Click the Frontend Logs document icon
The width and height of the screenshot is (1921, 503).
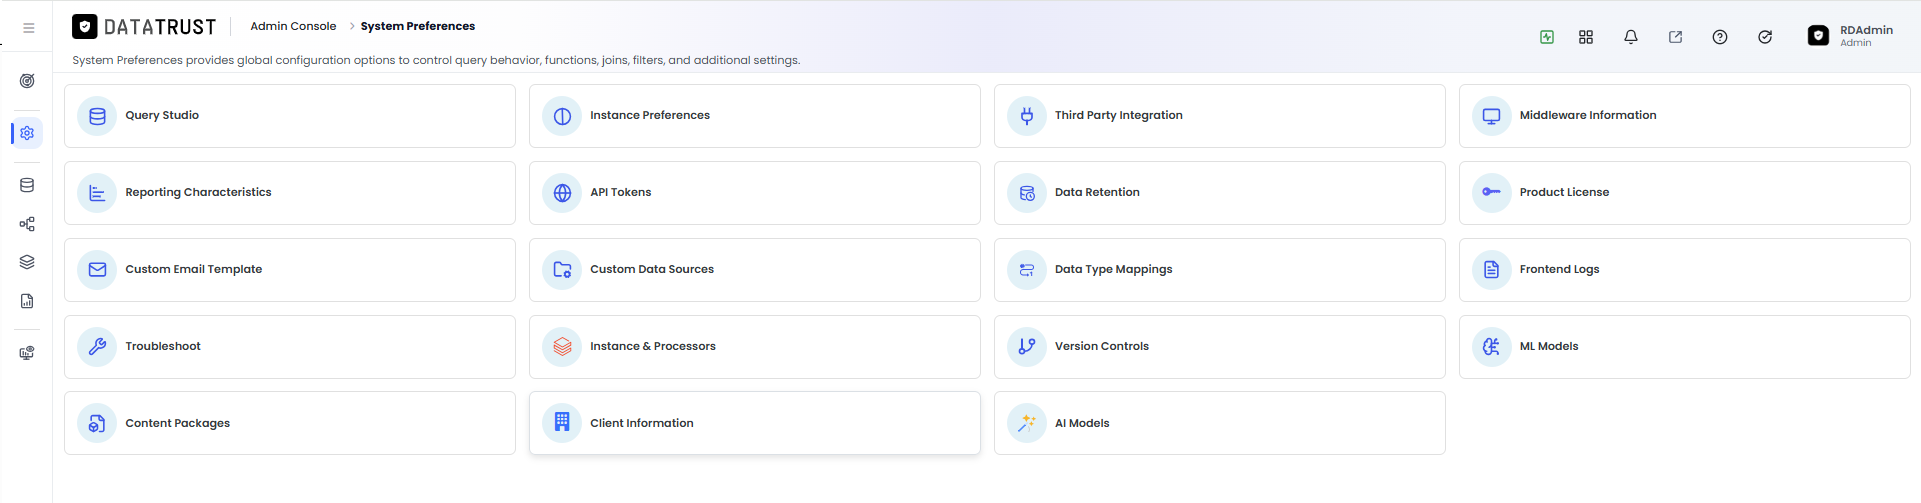[x=1492, y=270]
